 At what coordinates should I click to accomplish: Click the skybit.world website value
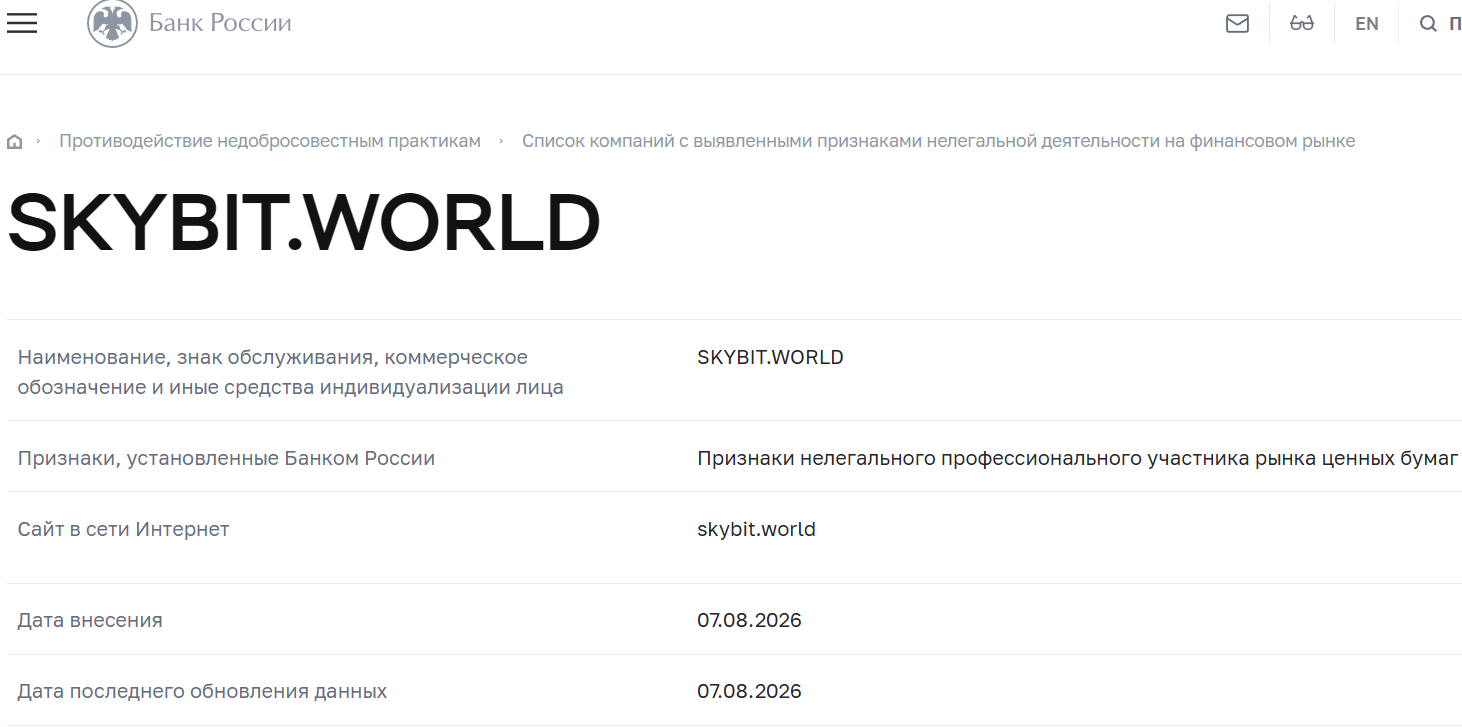coord(756,529)
